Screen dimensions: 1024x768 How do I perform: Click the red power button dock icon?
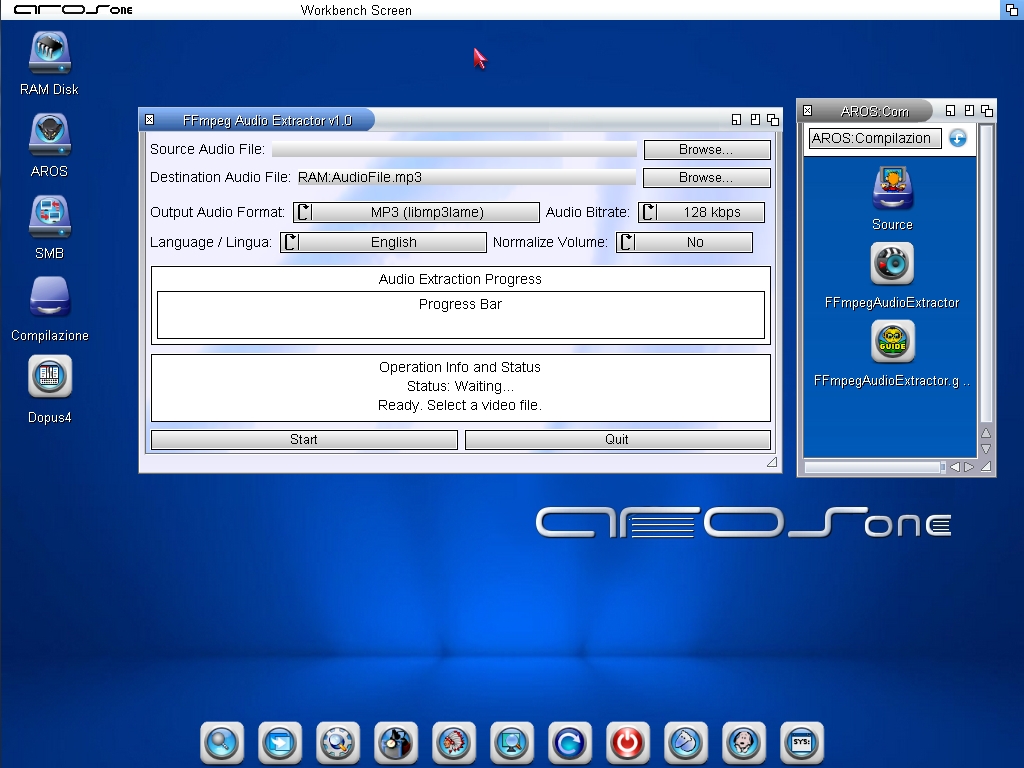point(628,743)
